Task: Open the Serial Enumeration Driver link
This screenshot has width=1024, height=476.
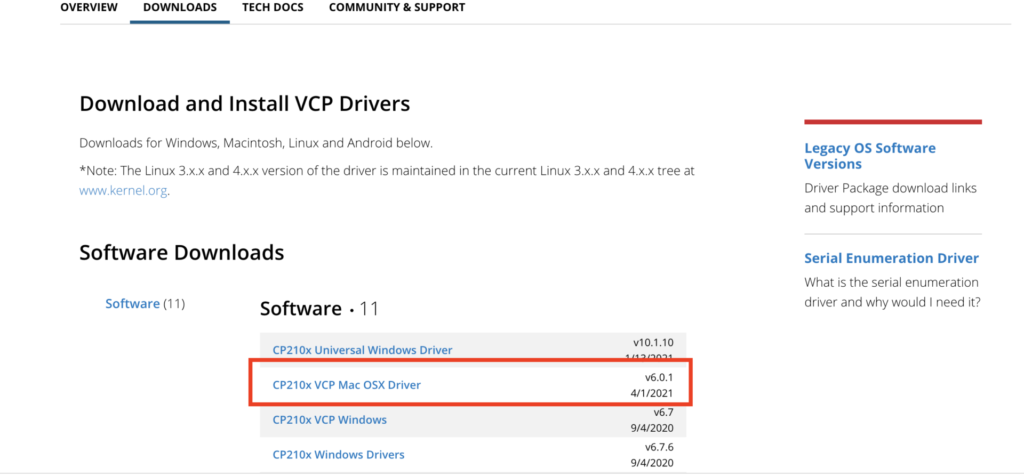Action: [891, 258]
